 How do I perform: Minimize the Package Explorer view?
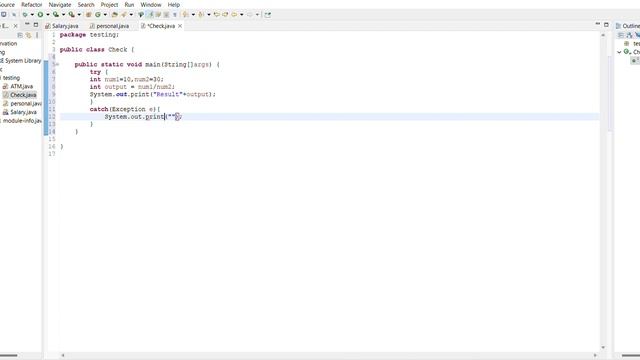click(27, 25)
